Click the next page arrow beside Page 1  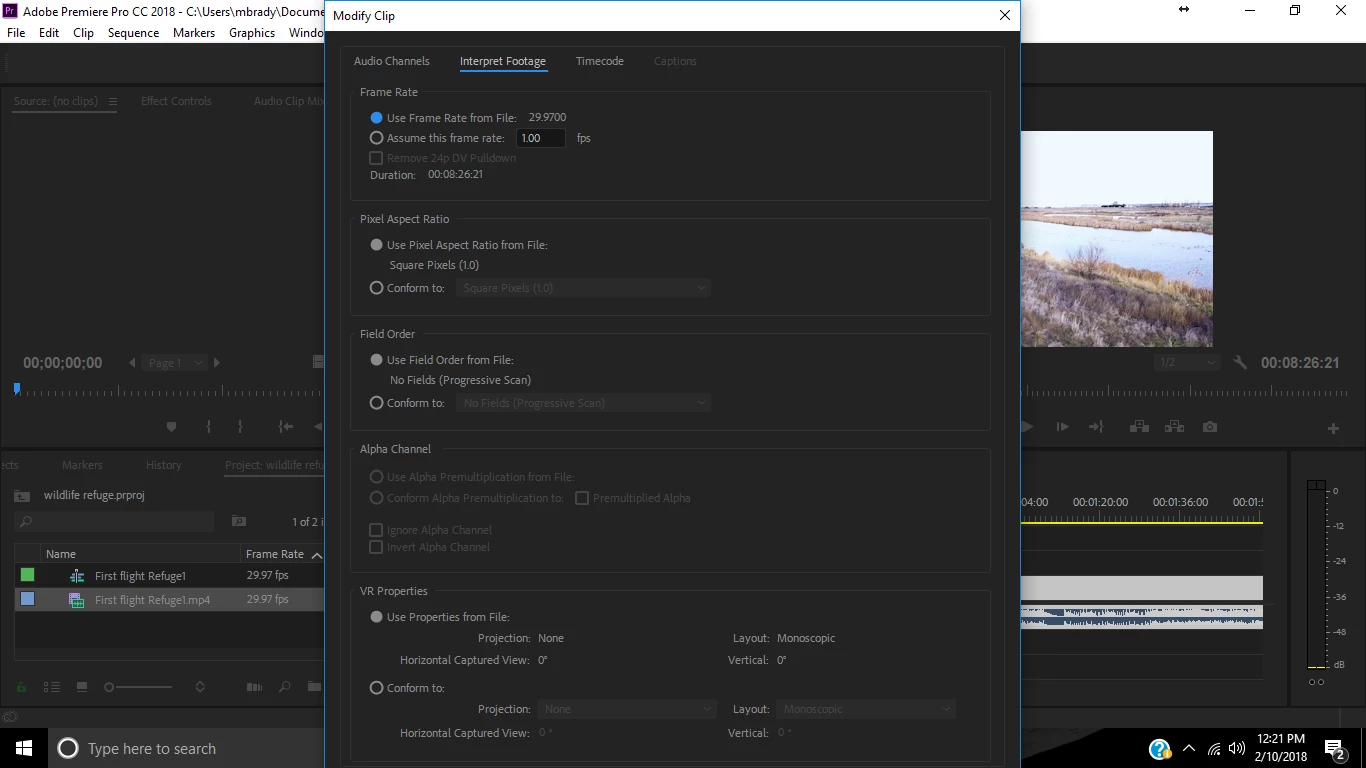click(217, 363)
